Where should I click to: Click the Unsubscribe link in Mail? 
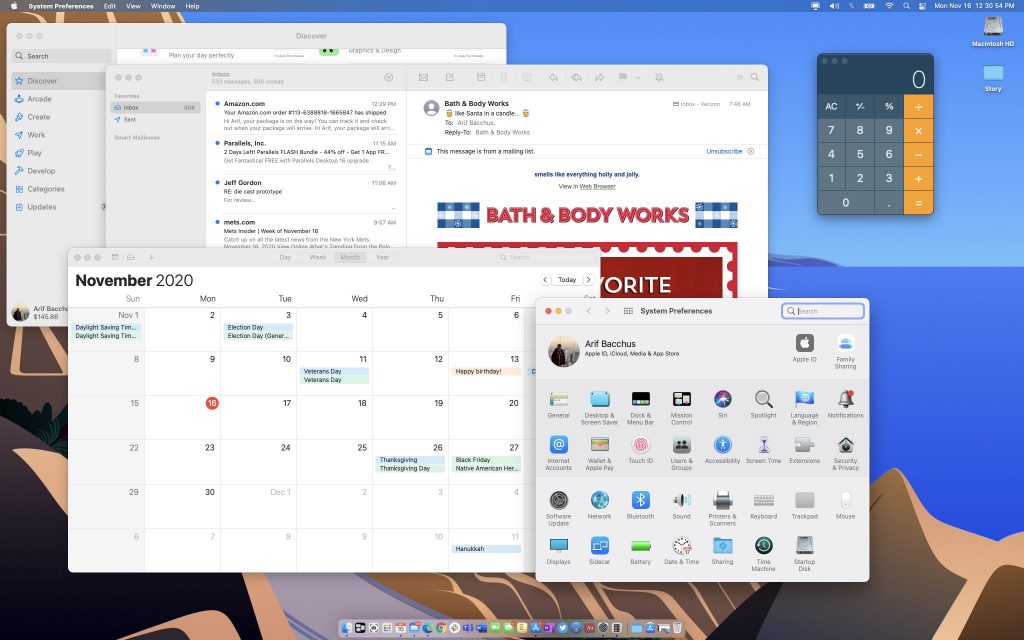[x=724, y=152]
